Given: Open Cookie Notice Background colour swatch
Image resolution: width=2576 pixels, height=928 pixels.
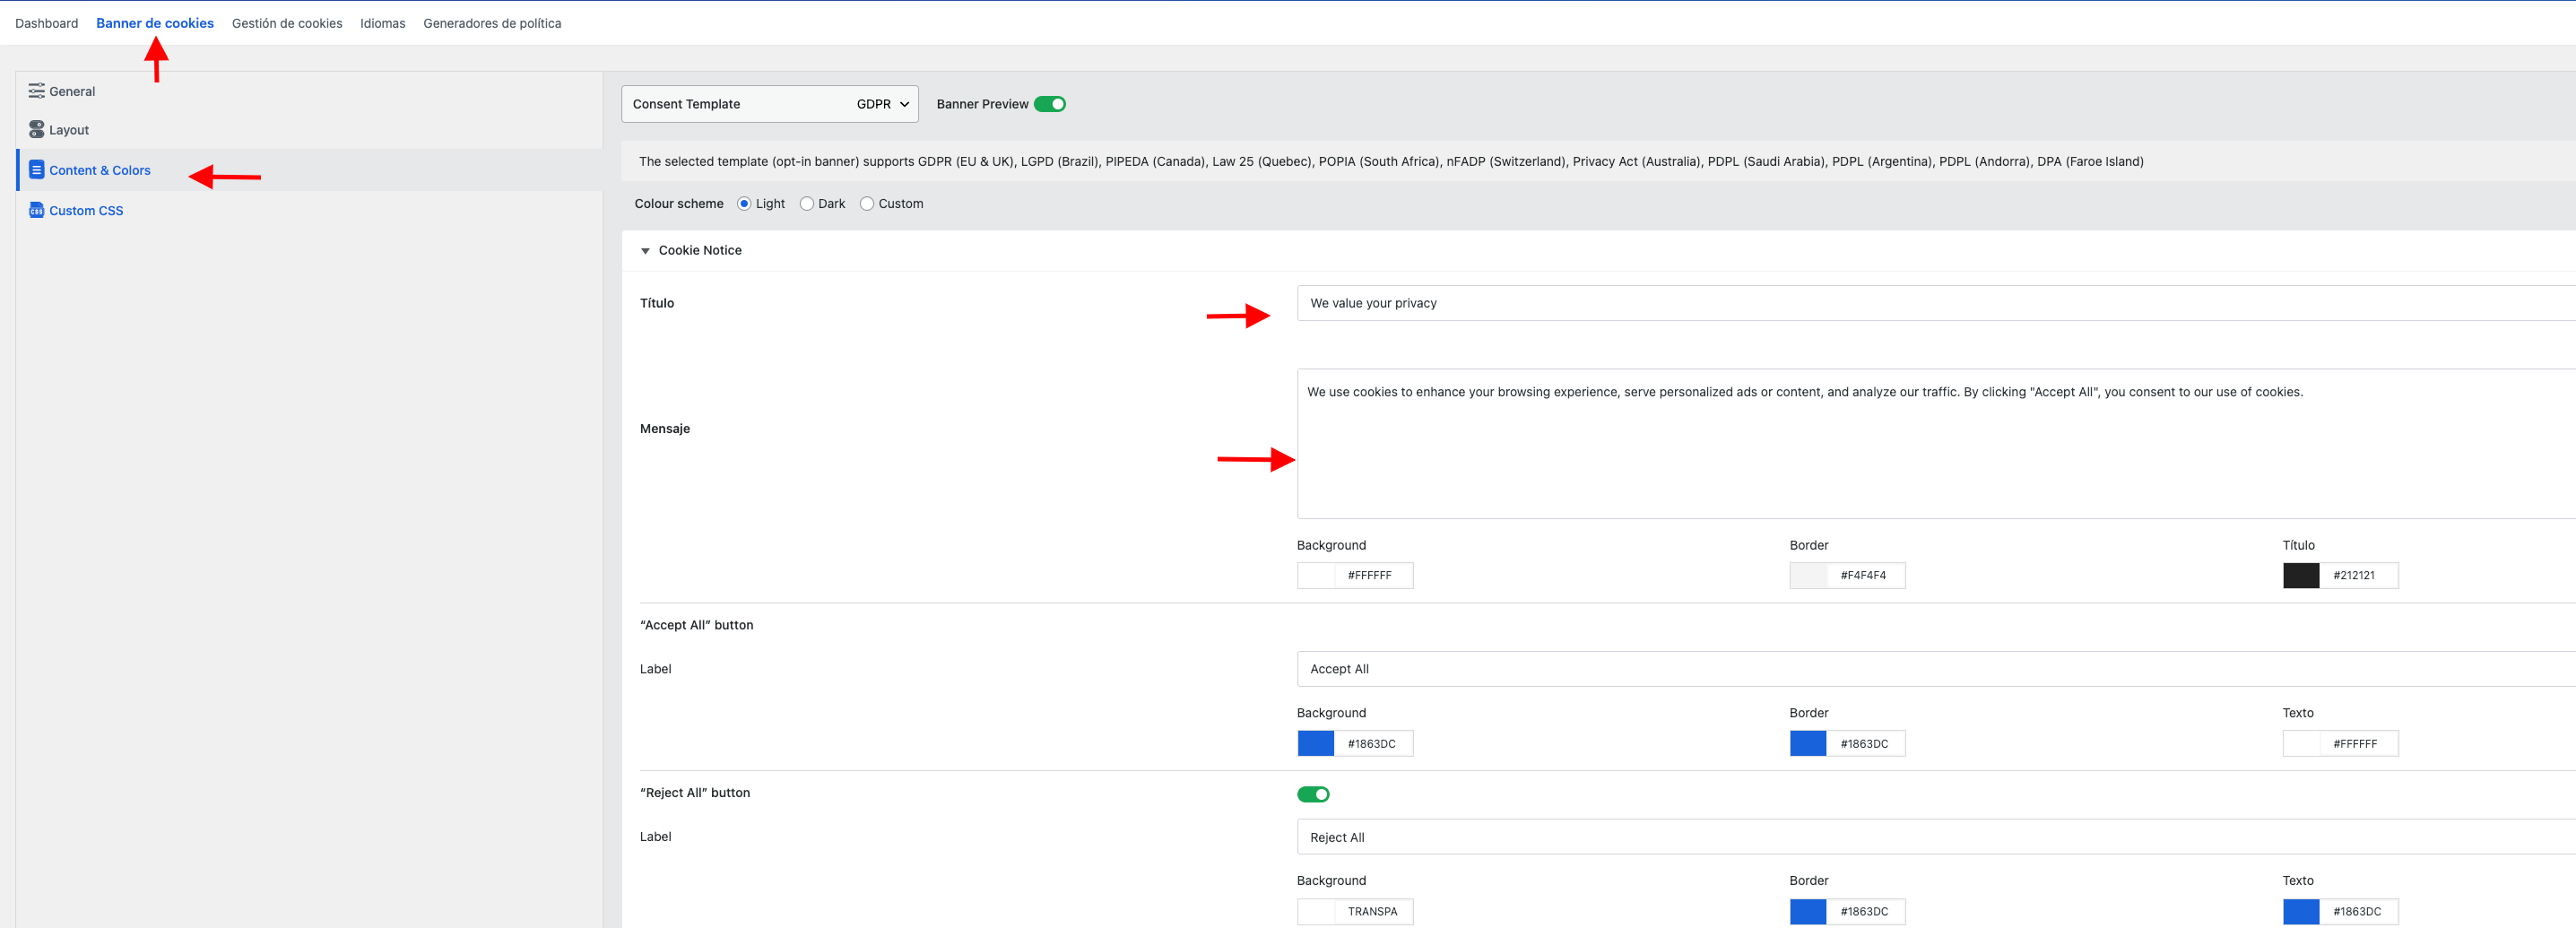Looking at the screenshot, I should coord(1316,575).
